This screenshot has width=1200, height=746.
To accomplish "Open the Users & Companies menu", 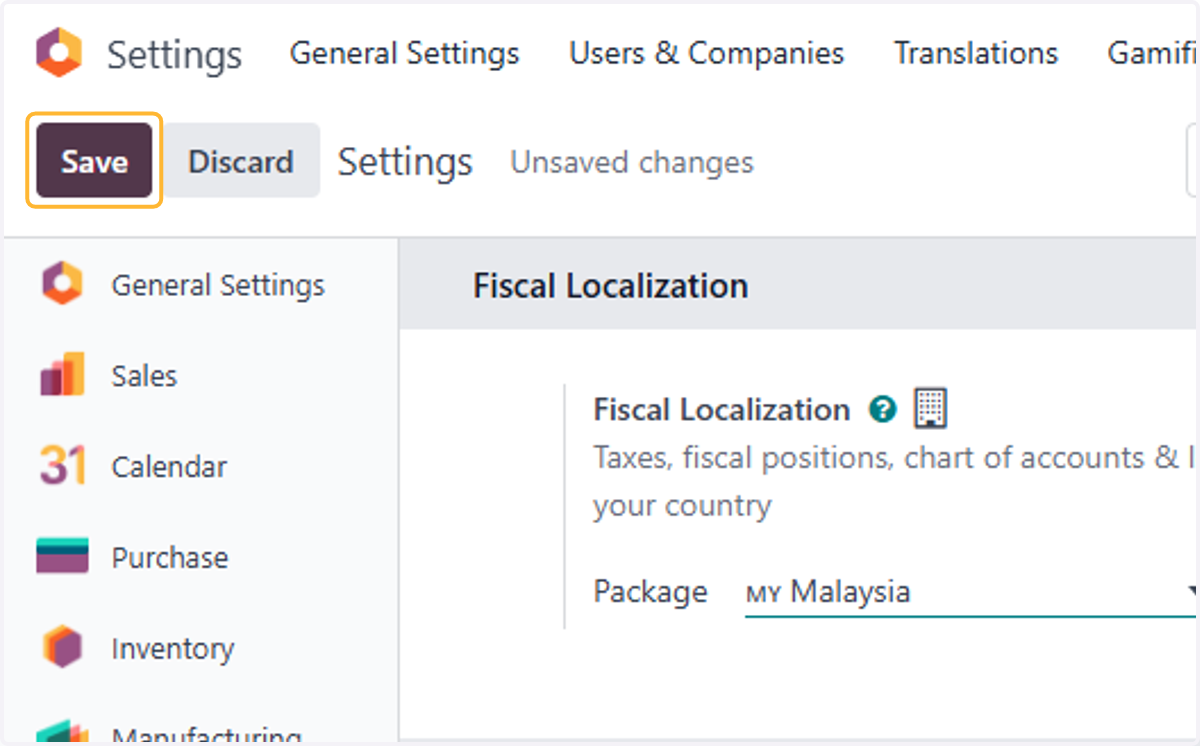I will click(x=707, y=53).
